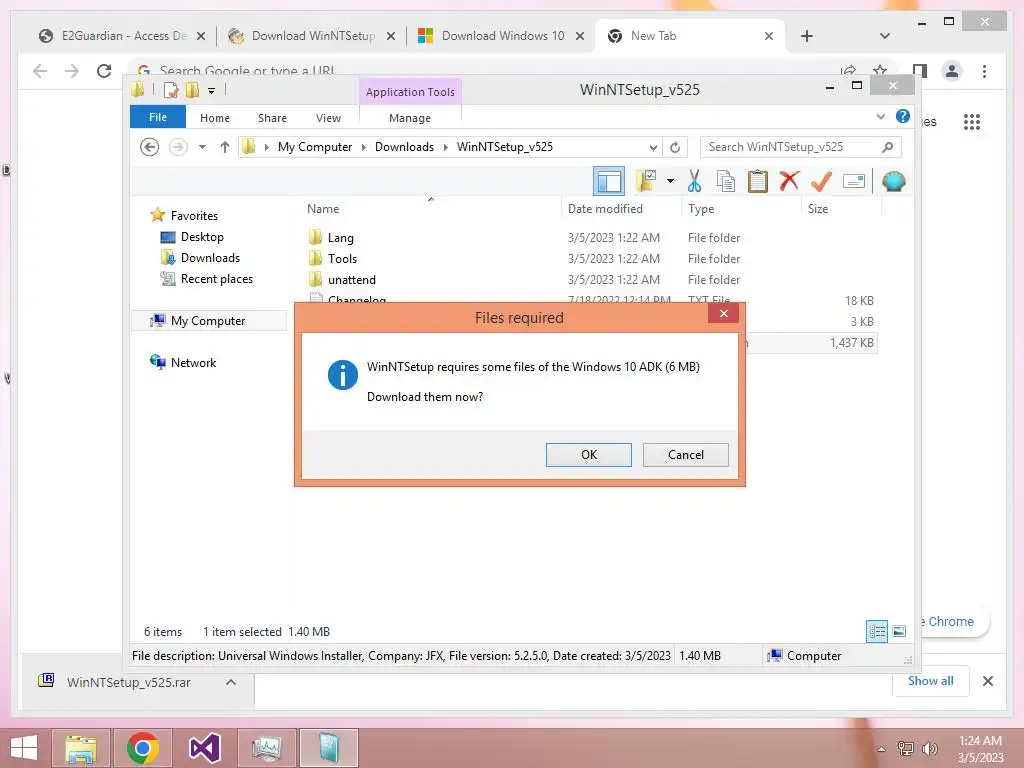The height and width of the screenshot is (768, 1024).
Task: Select Network in navigation pane
Action: 193,362
